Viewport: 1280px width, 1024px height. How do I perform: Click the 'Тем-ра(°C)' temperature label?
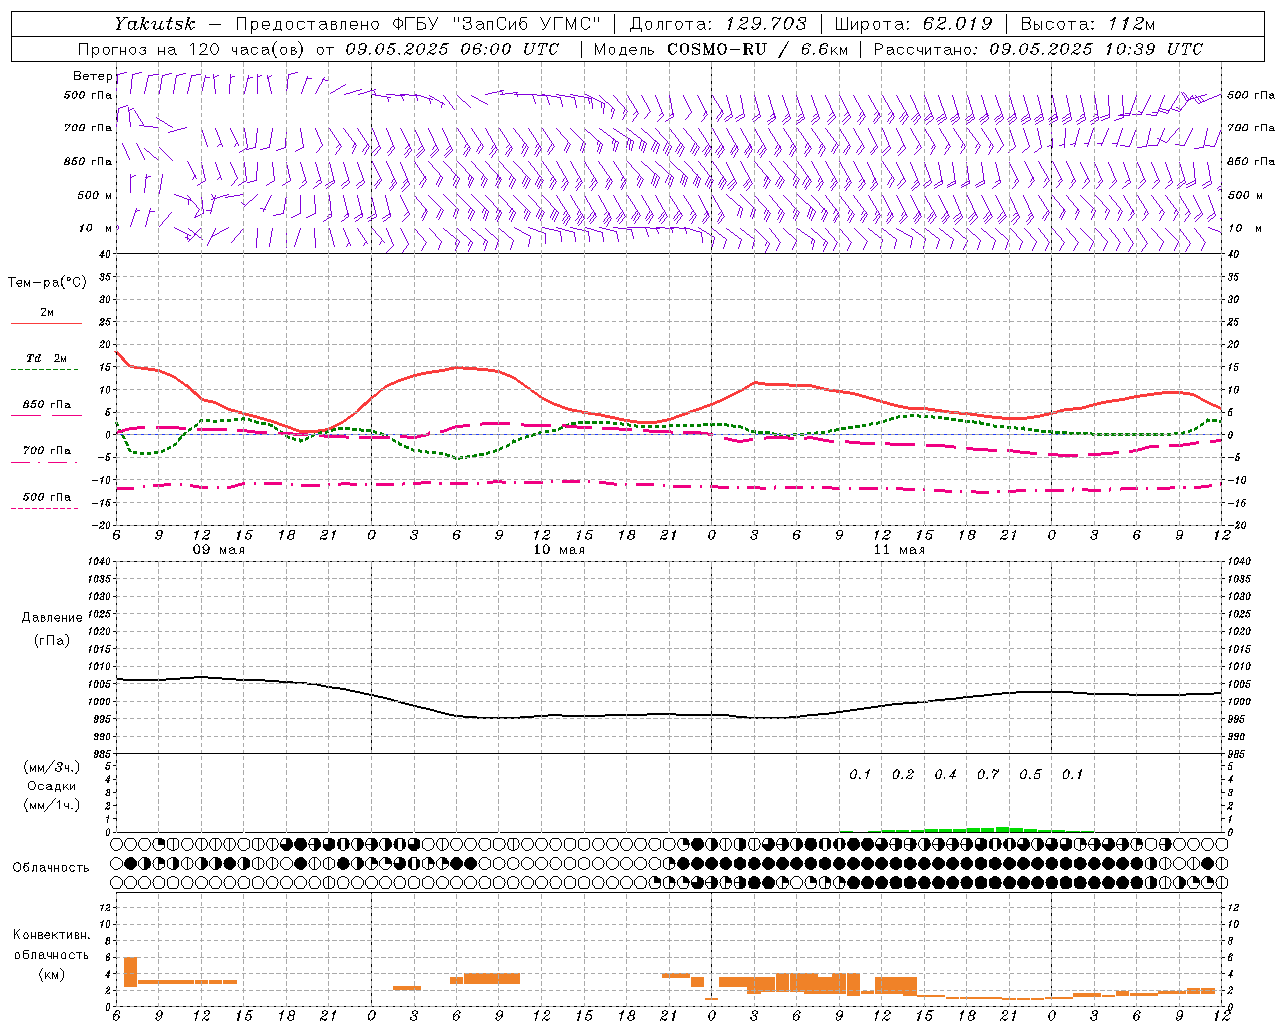pyautogui.click(x=47, y=282)
